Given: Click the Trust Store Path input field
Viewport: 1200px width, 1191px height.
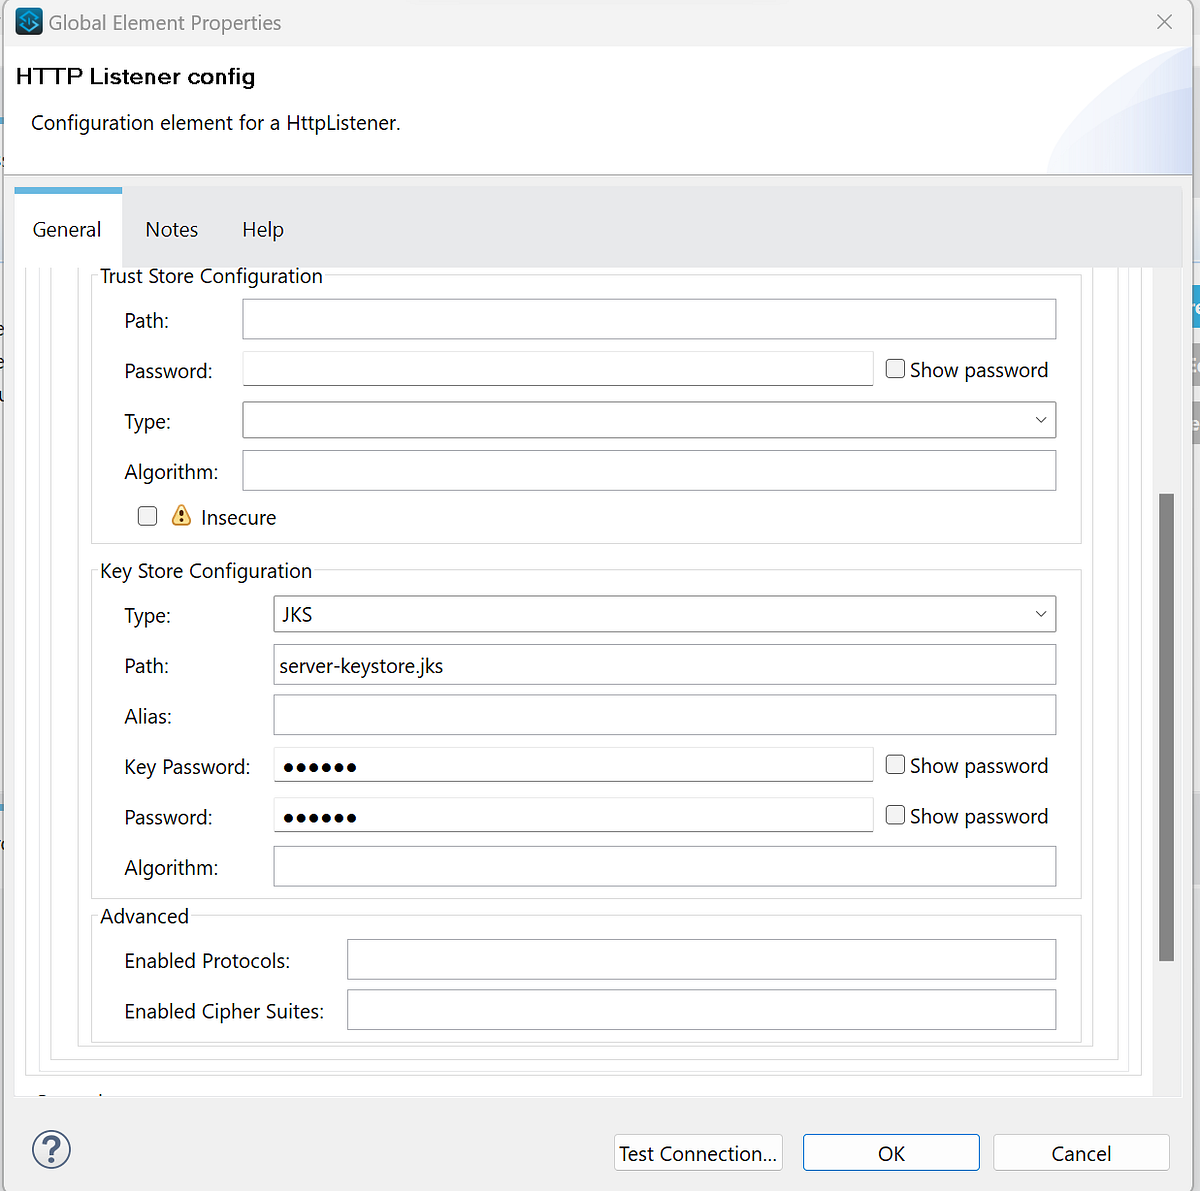Looking at the screenshot, I should 649,318.
